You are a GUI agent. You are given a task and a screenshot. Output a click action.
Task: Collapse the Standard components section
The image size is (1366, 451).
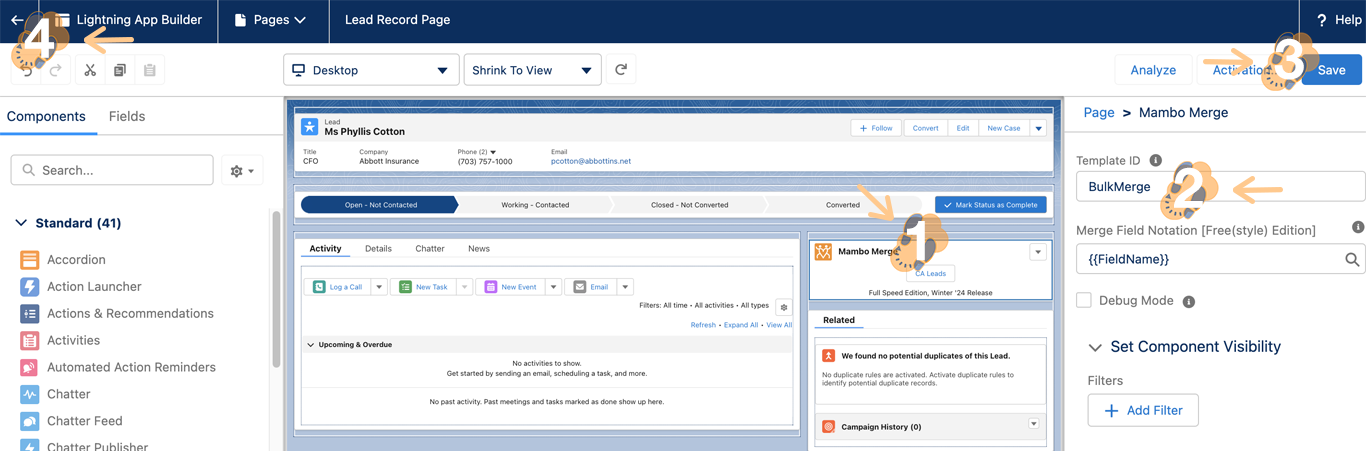[x=21, y=223]
